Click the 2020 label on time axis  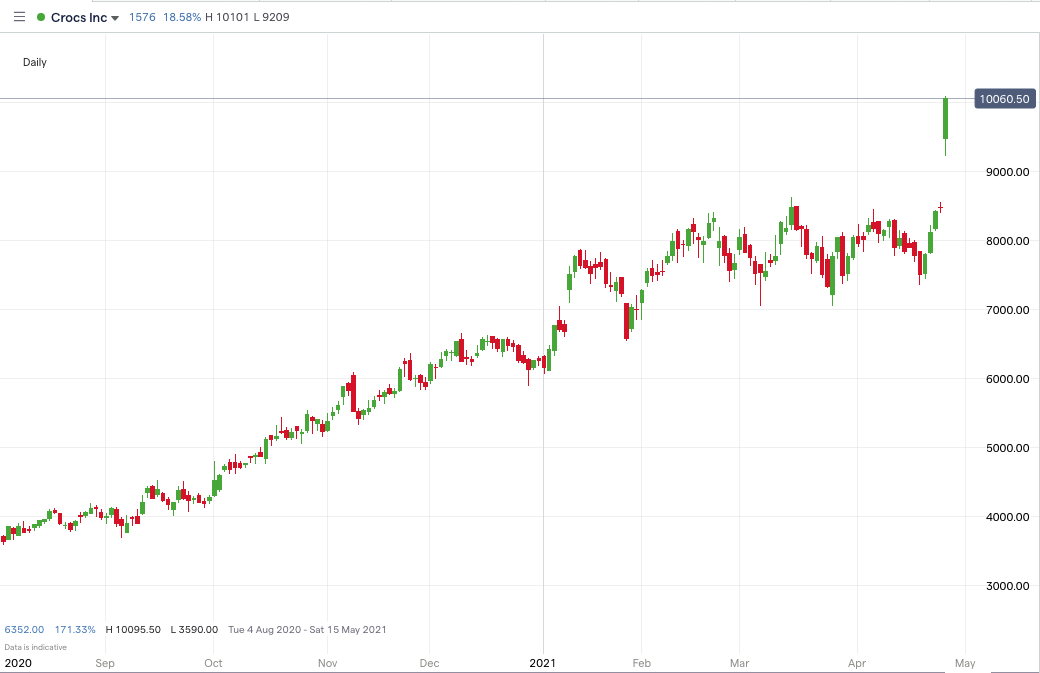(17, 663)
